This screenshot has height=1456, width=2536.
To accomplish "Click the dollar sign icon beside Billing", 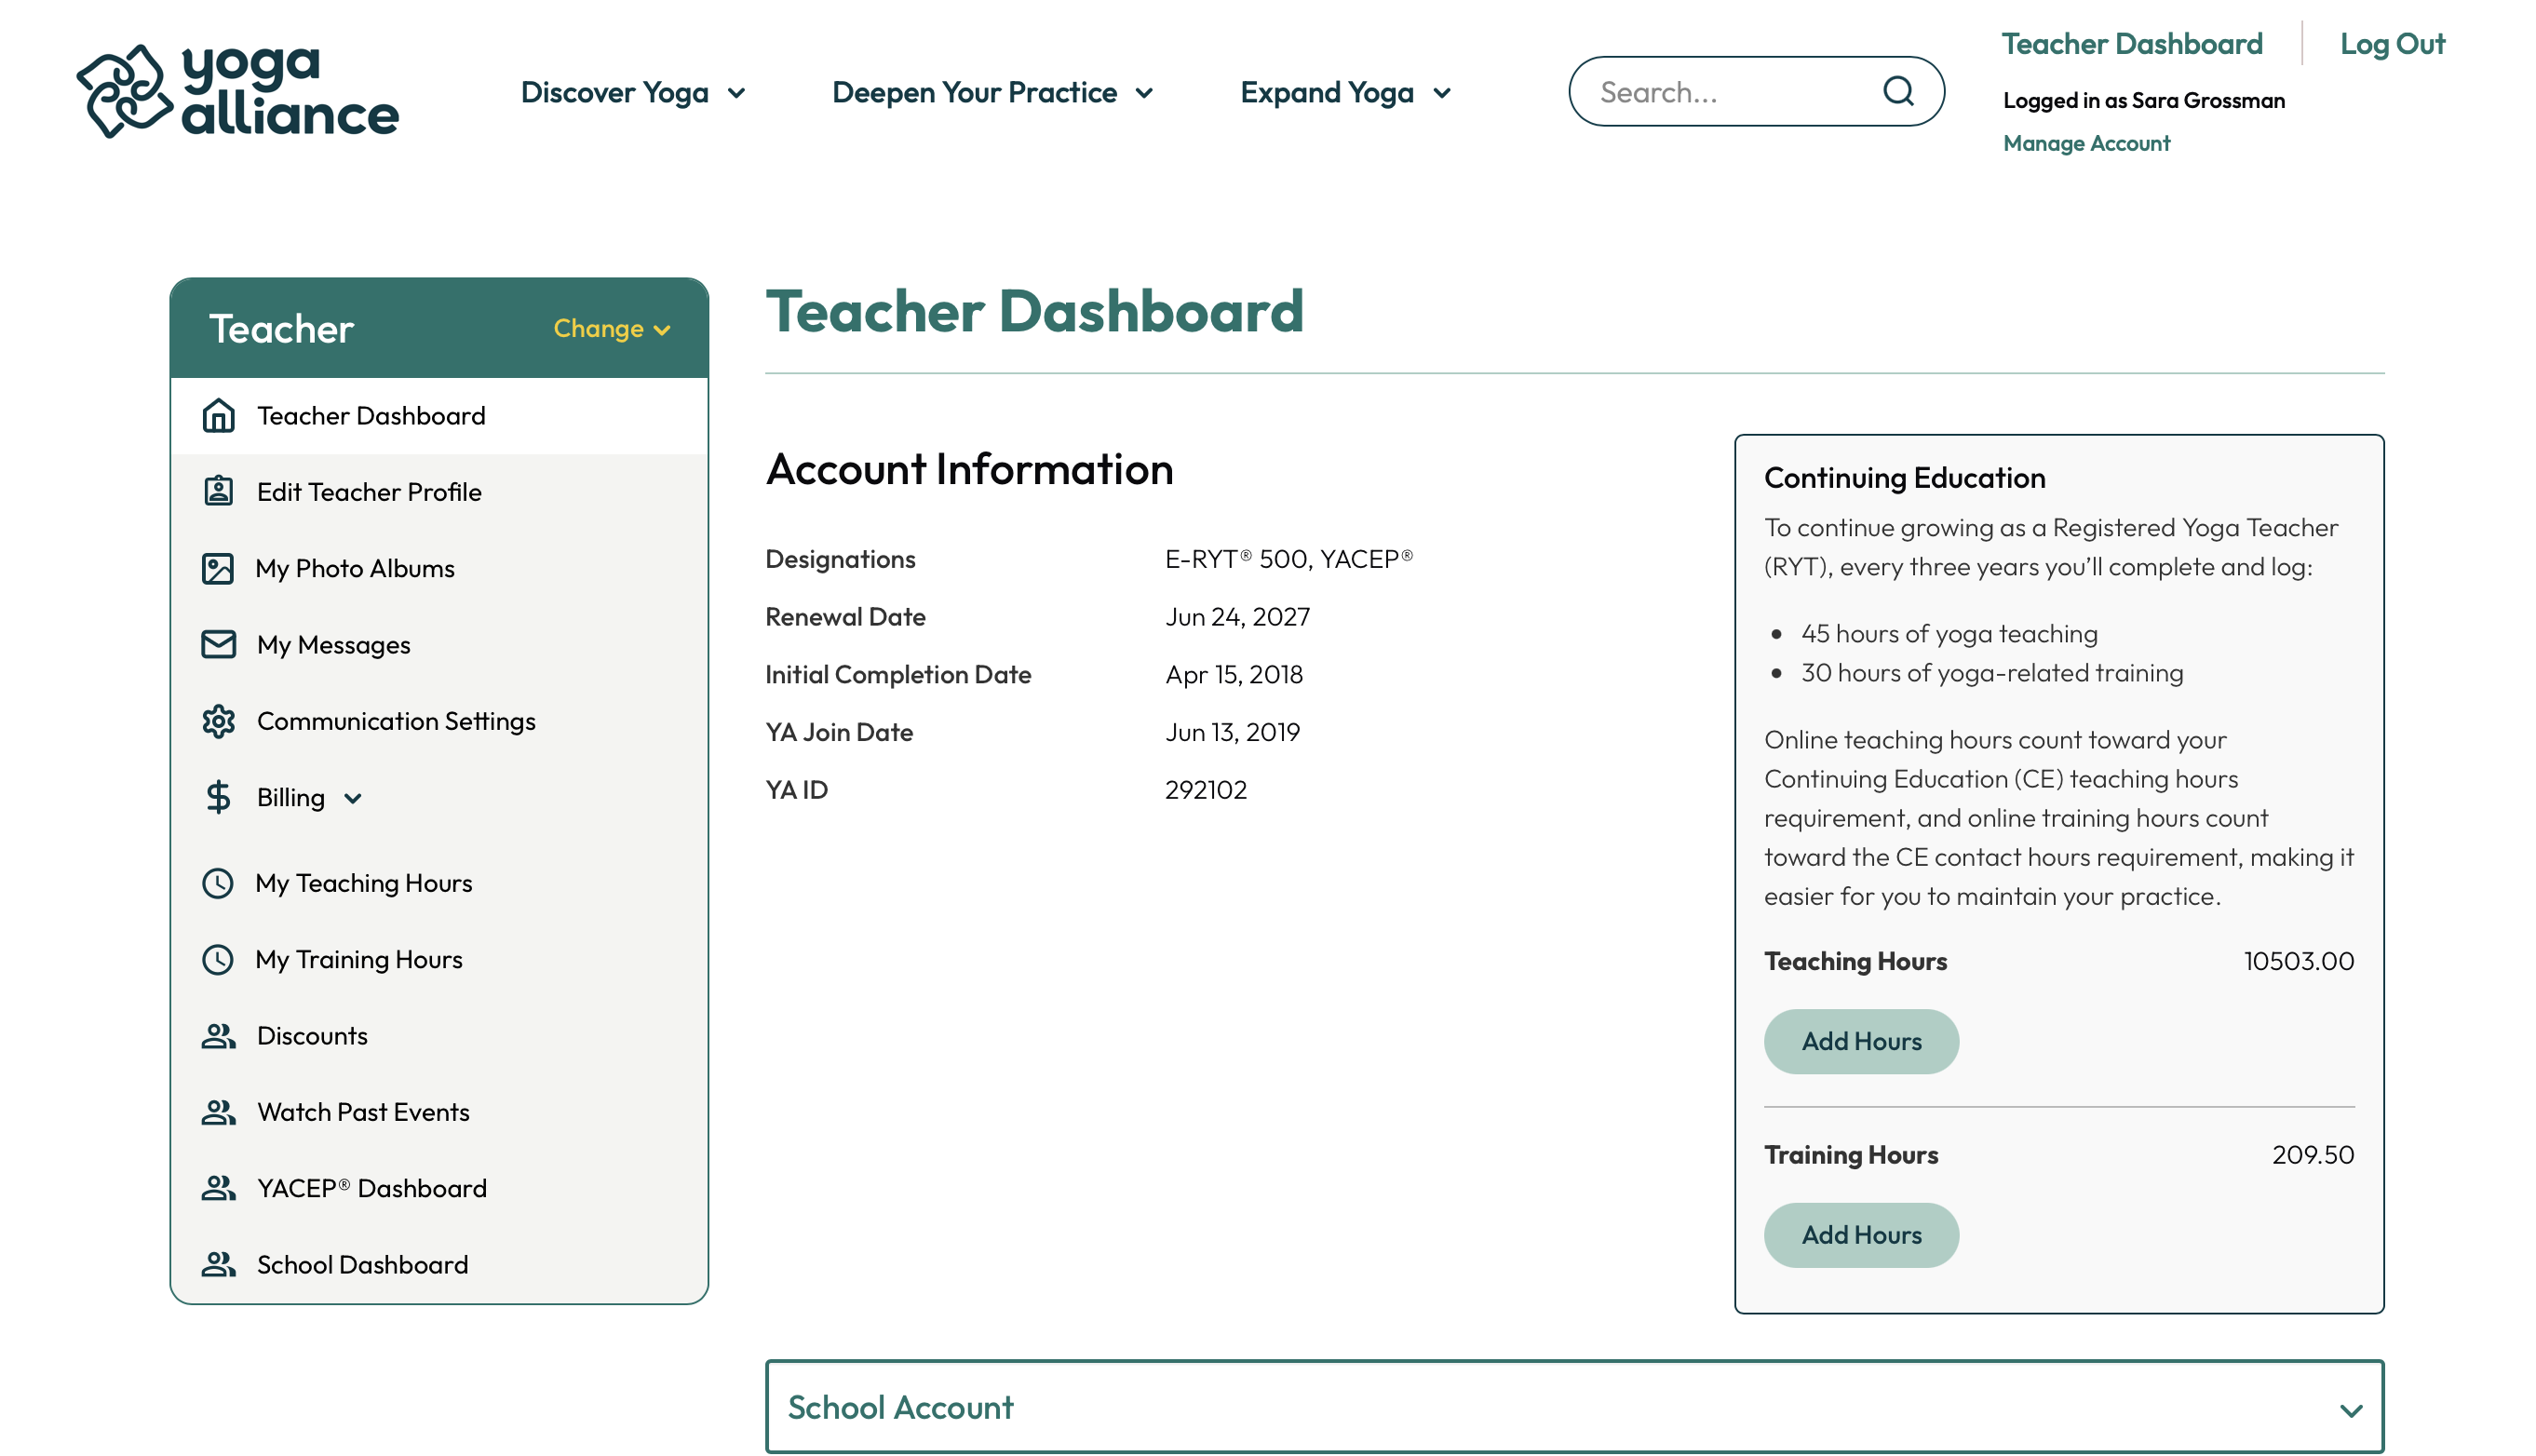I will (218, 797).
